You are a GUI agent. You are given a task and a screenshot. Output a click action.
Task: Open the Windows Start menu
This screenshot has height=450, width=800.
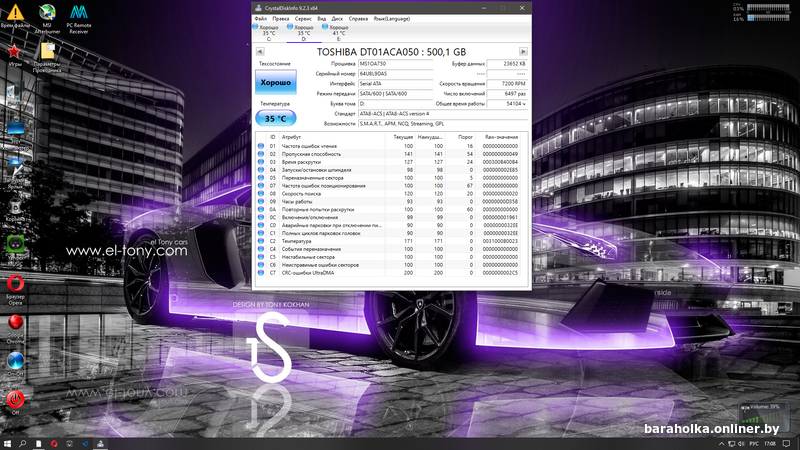[7, 443]
